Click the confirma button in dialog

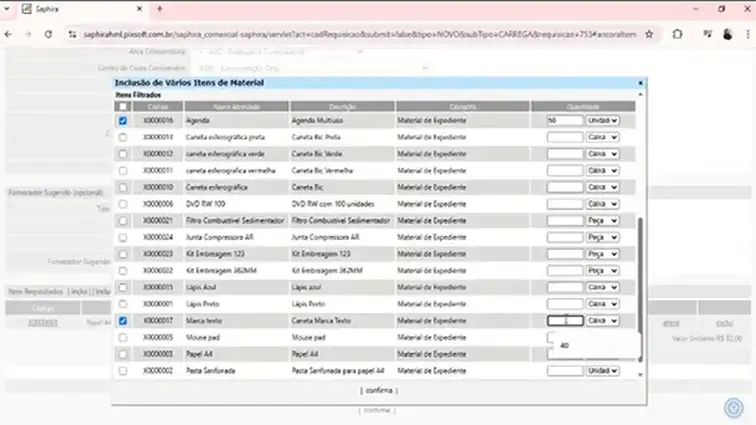coord(379,390)
